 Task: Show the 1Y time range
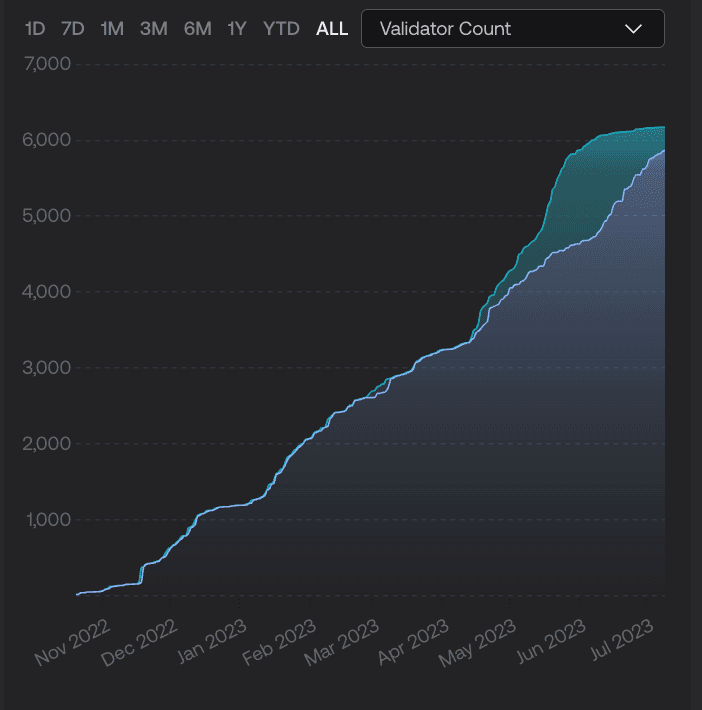point(237,29)
